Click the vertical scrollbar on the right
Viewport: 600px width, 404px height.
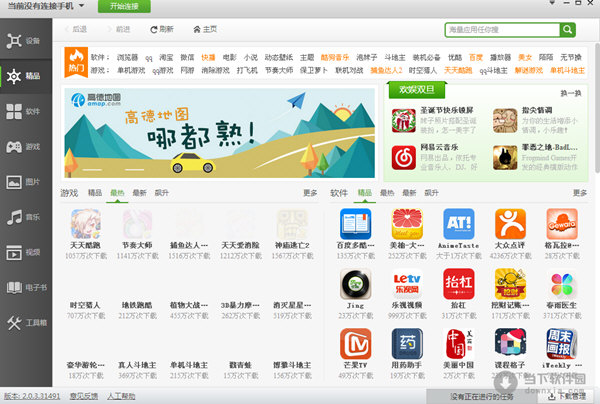[x=597, y=107]
